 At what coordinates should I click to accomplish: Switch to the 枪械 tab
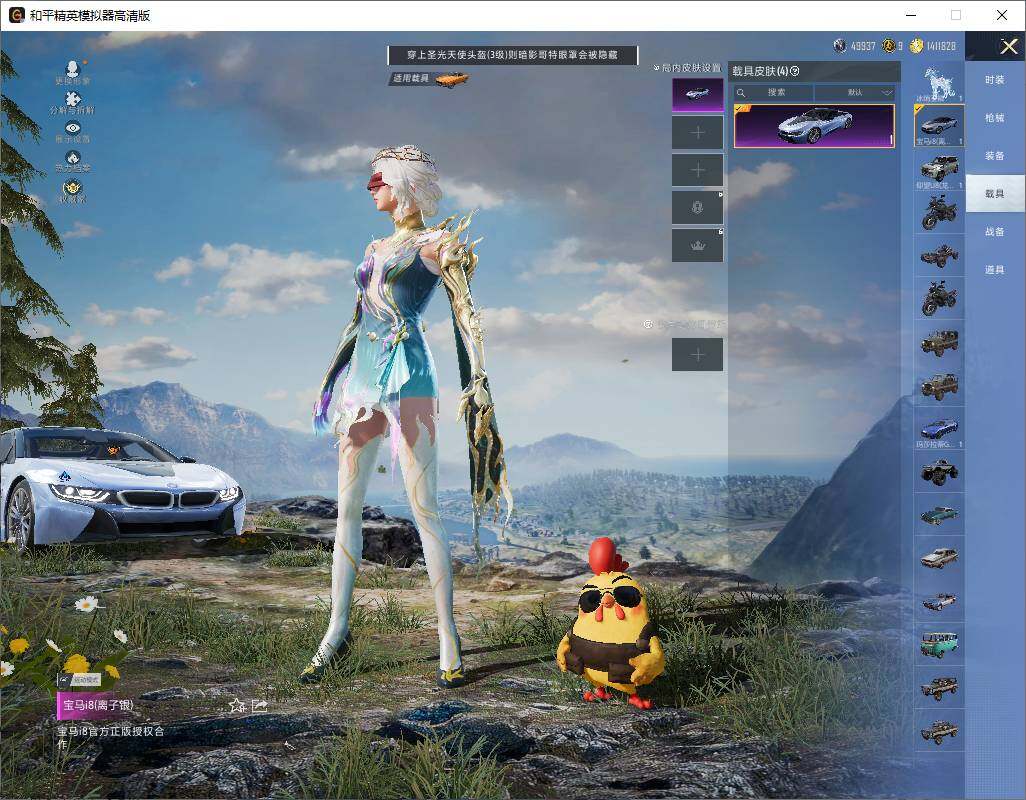(x=995, y=118)
